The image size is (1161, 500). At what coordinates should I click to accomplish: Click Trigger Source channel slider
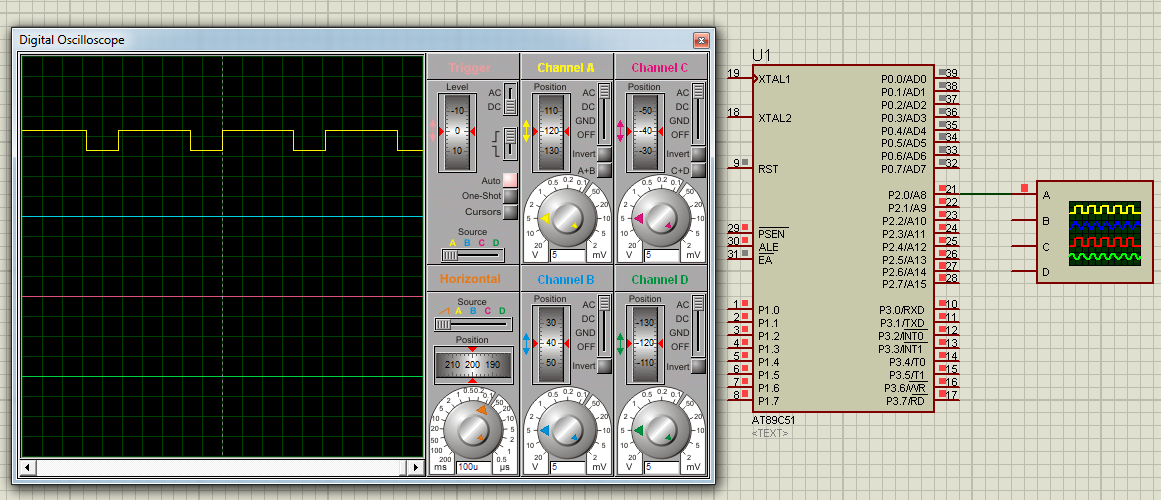(472, 255)
